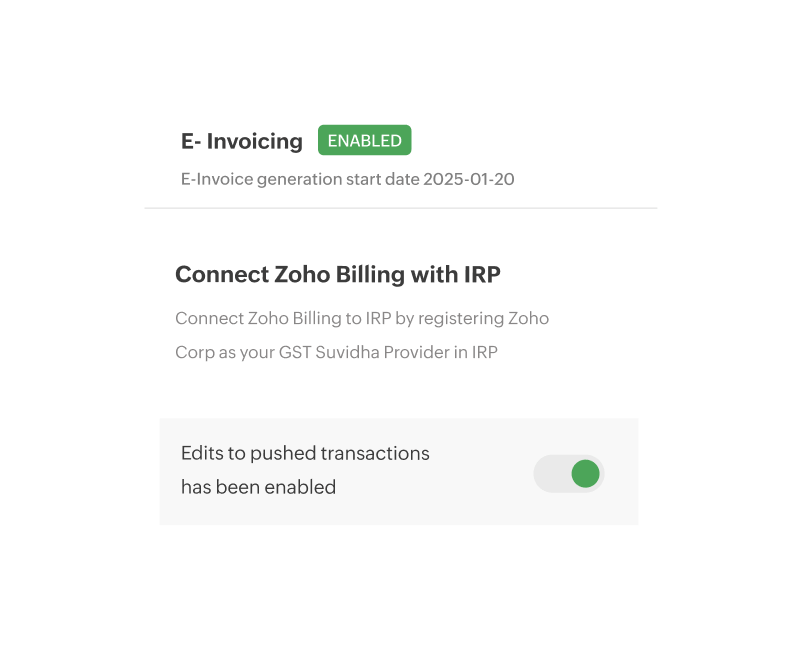Click the gray settings card panel
This screenshot has height=646, width=800.
(400, 471)
